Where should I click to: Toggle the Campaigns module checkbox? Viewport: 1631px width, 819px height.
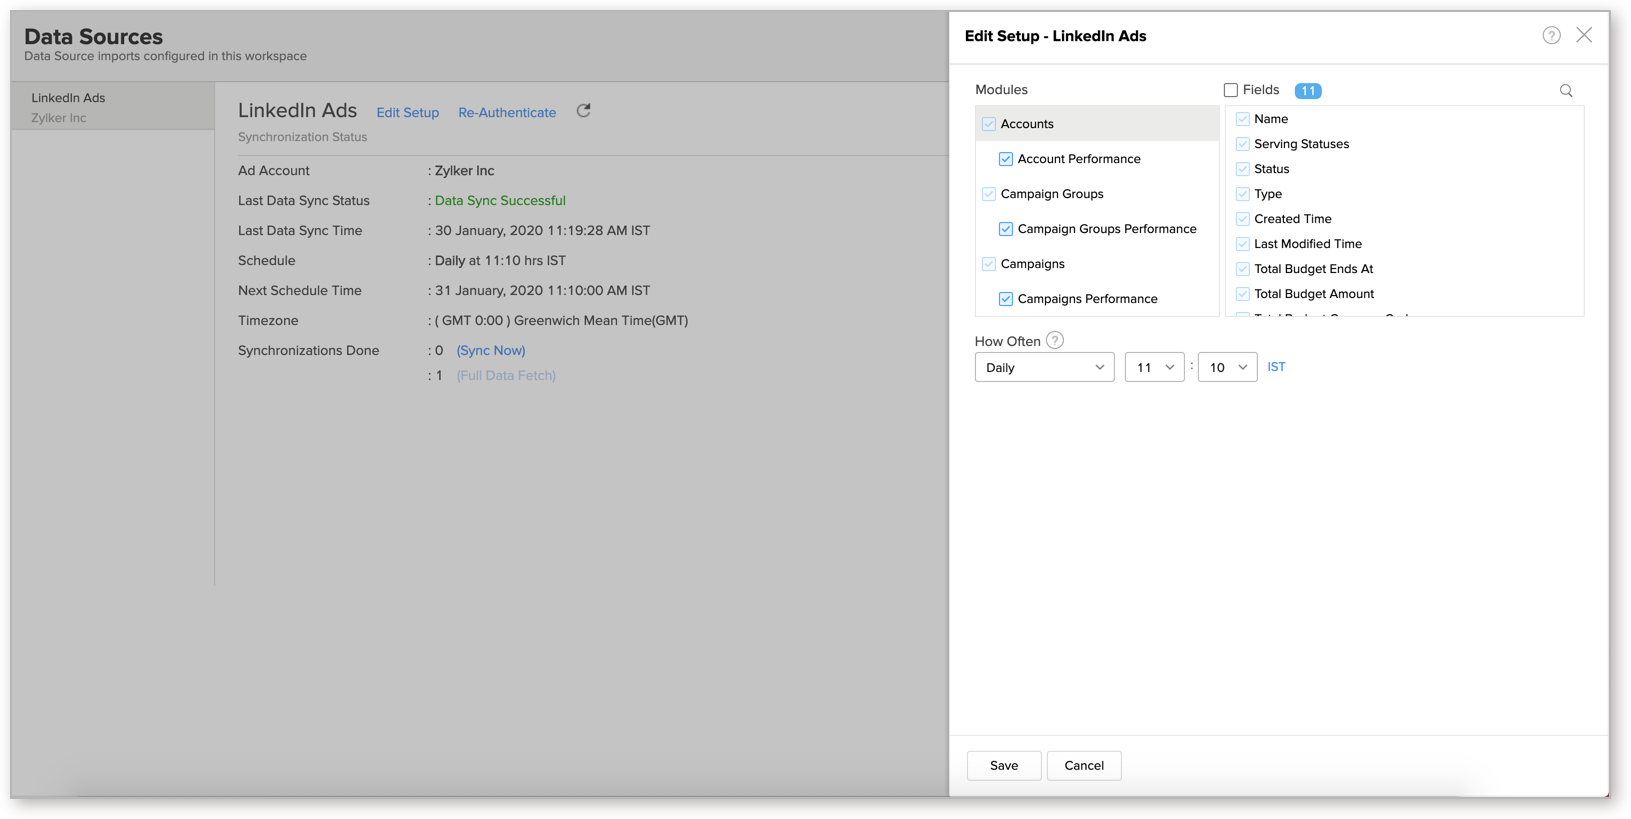tap(989, 264)
